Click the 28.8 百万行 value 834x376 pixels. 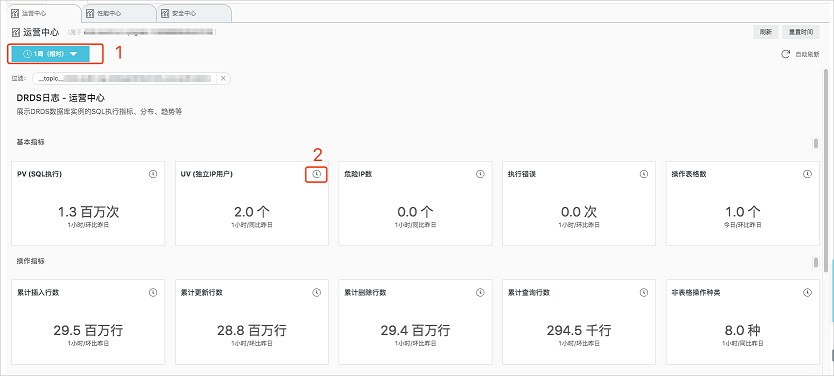point(252,330)
